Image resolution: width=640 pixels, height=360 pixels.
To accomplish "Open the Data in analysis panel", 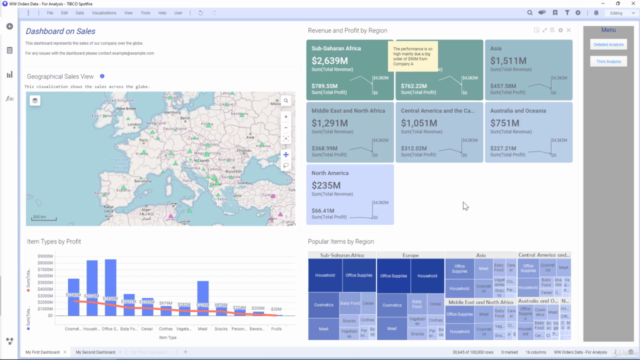I will 9,50.
